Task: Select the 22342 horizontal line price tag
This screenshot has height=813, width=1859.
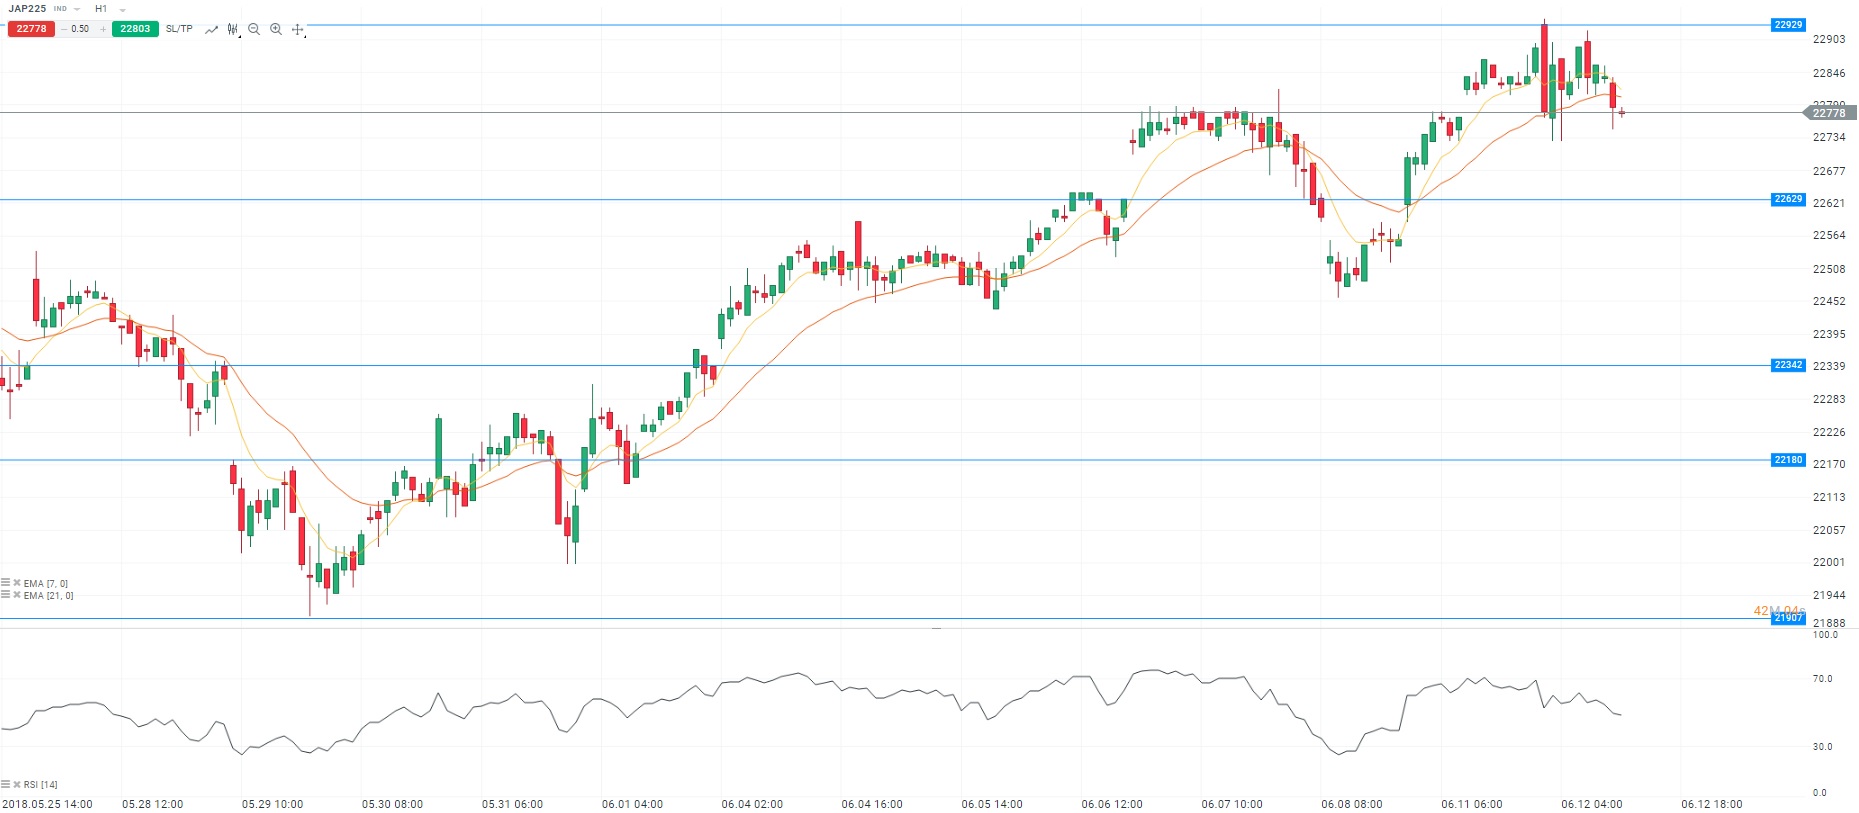Action: point(1788,365)
